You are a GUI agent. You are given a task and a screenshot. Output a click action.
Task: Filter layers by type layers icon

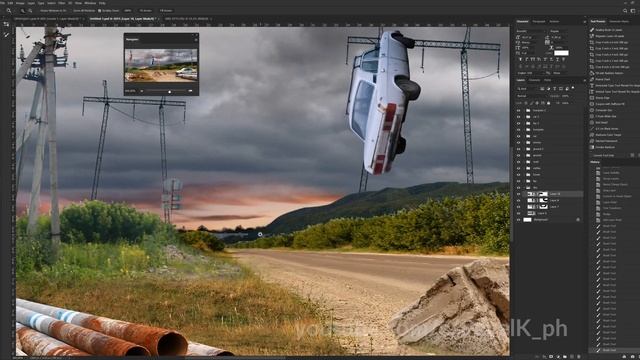pos(554,89)
